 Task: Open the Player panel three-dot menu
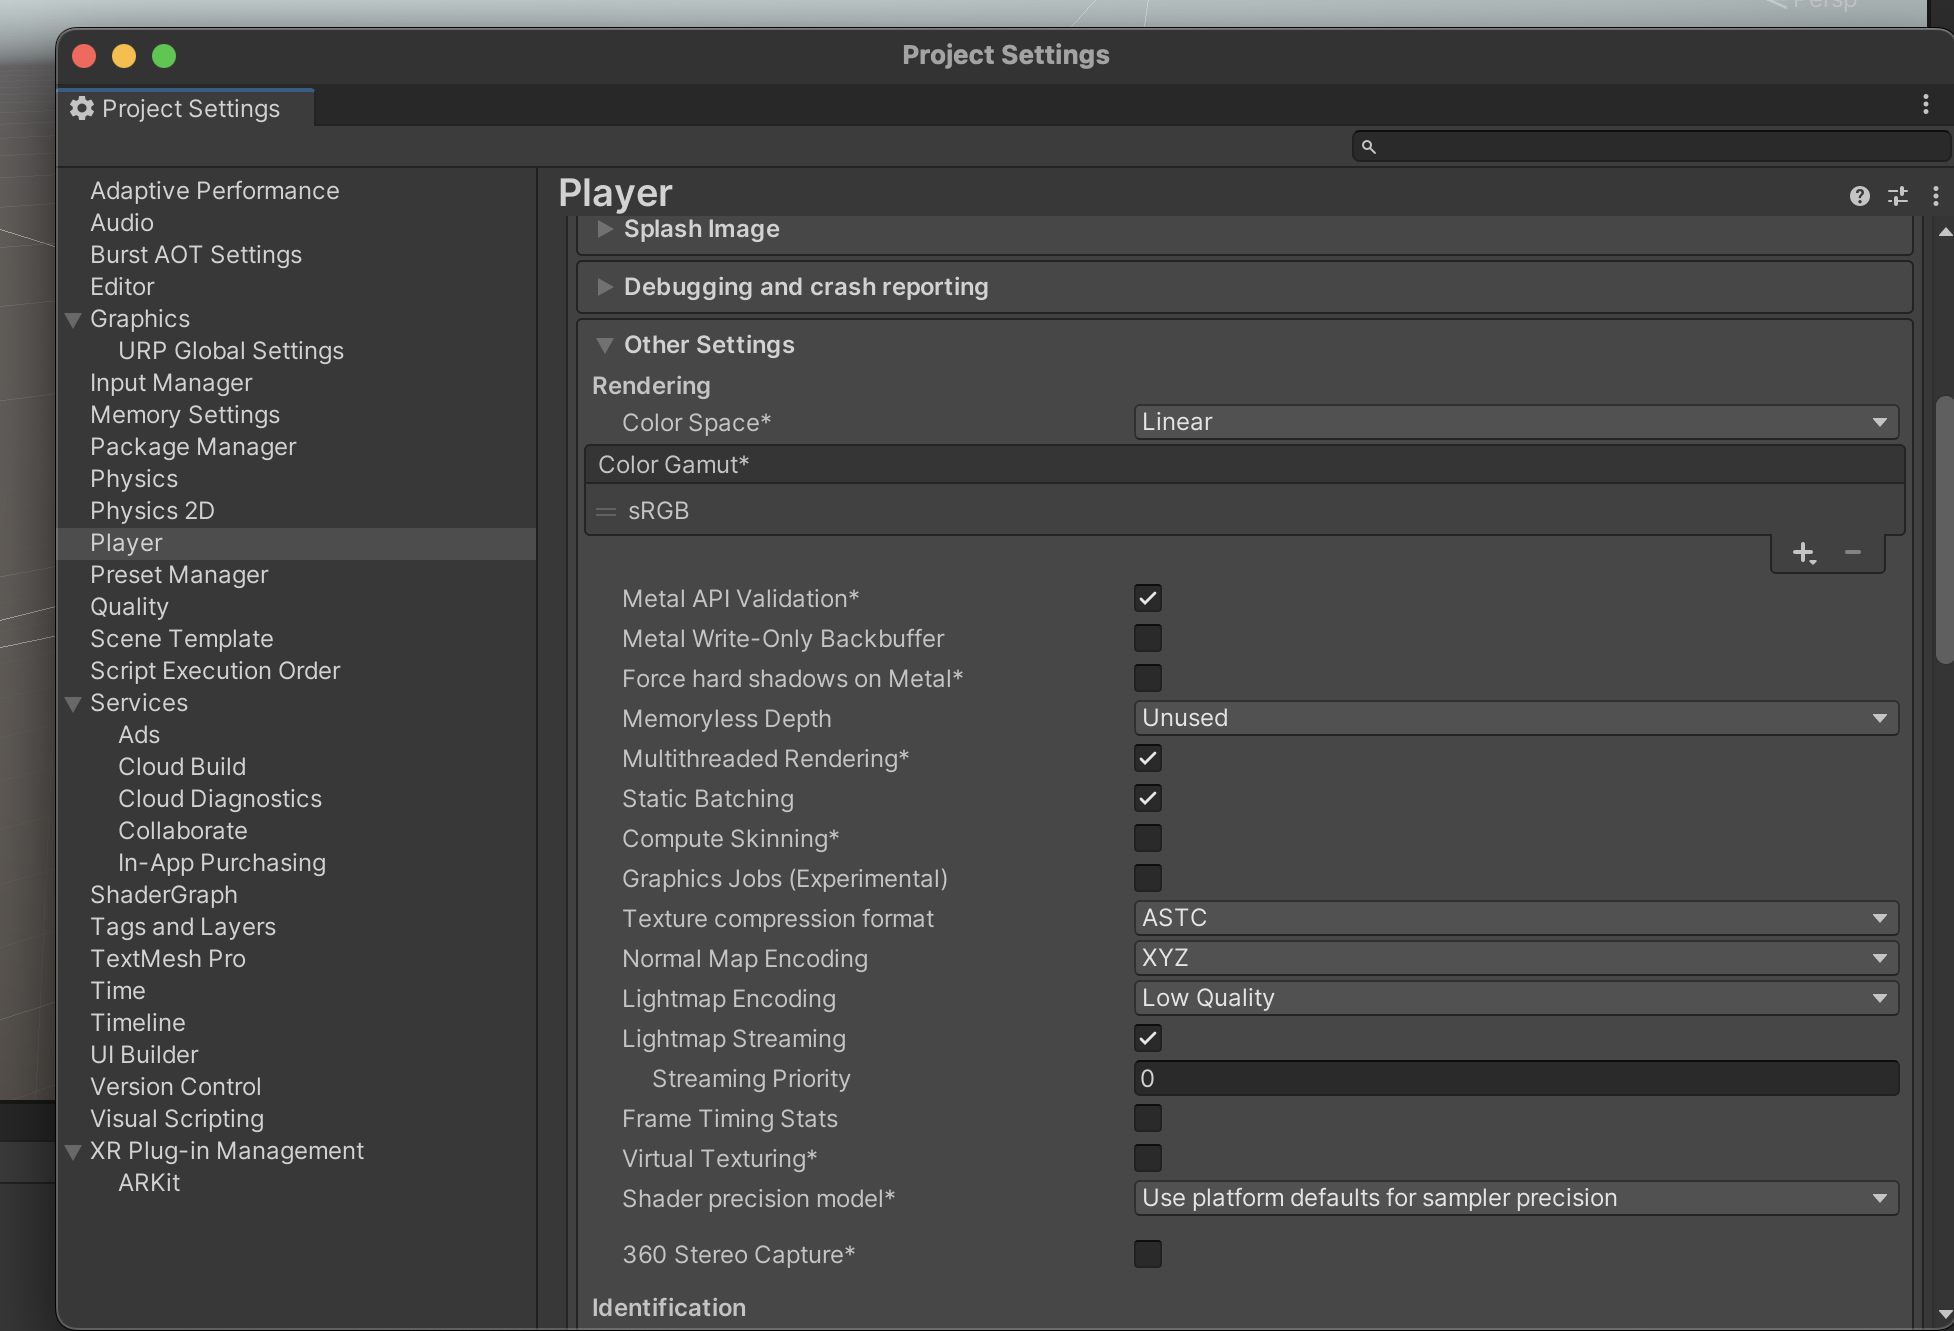click(1936, 196)
